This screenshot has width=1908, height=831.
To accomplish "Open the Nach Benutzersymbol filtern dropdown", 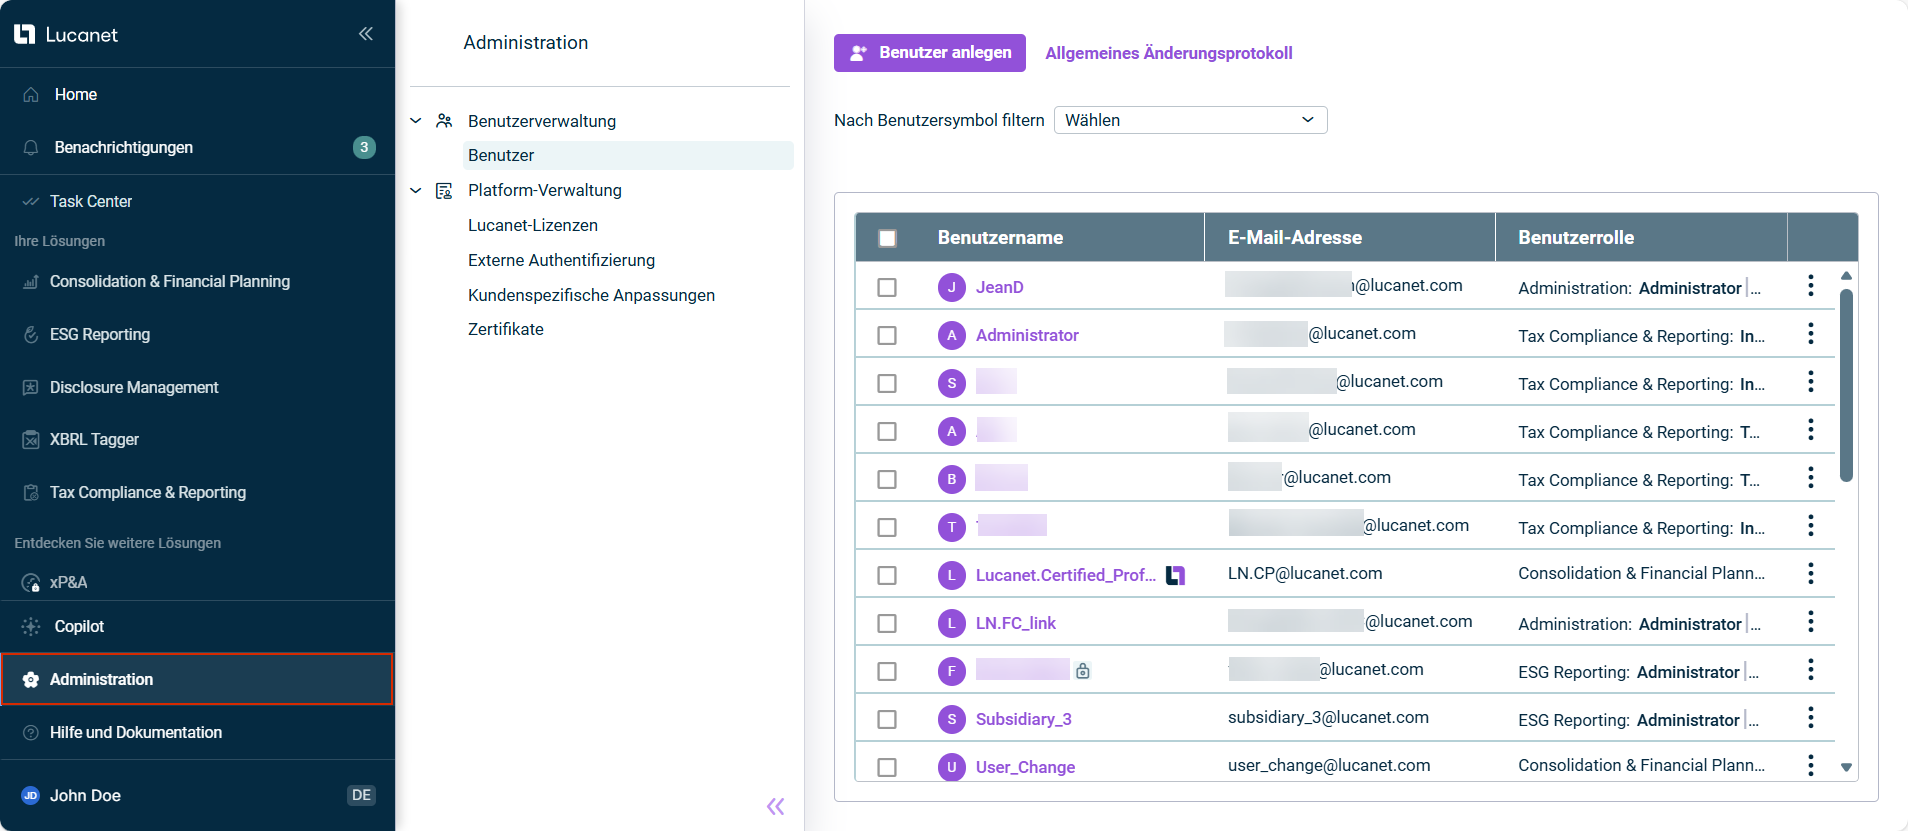I will tap(1190, 120).
